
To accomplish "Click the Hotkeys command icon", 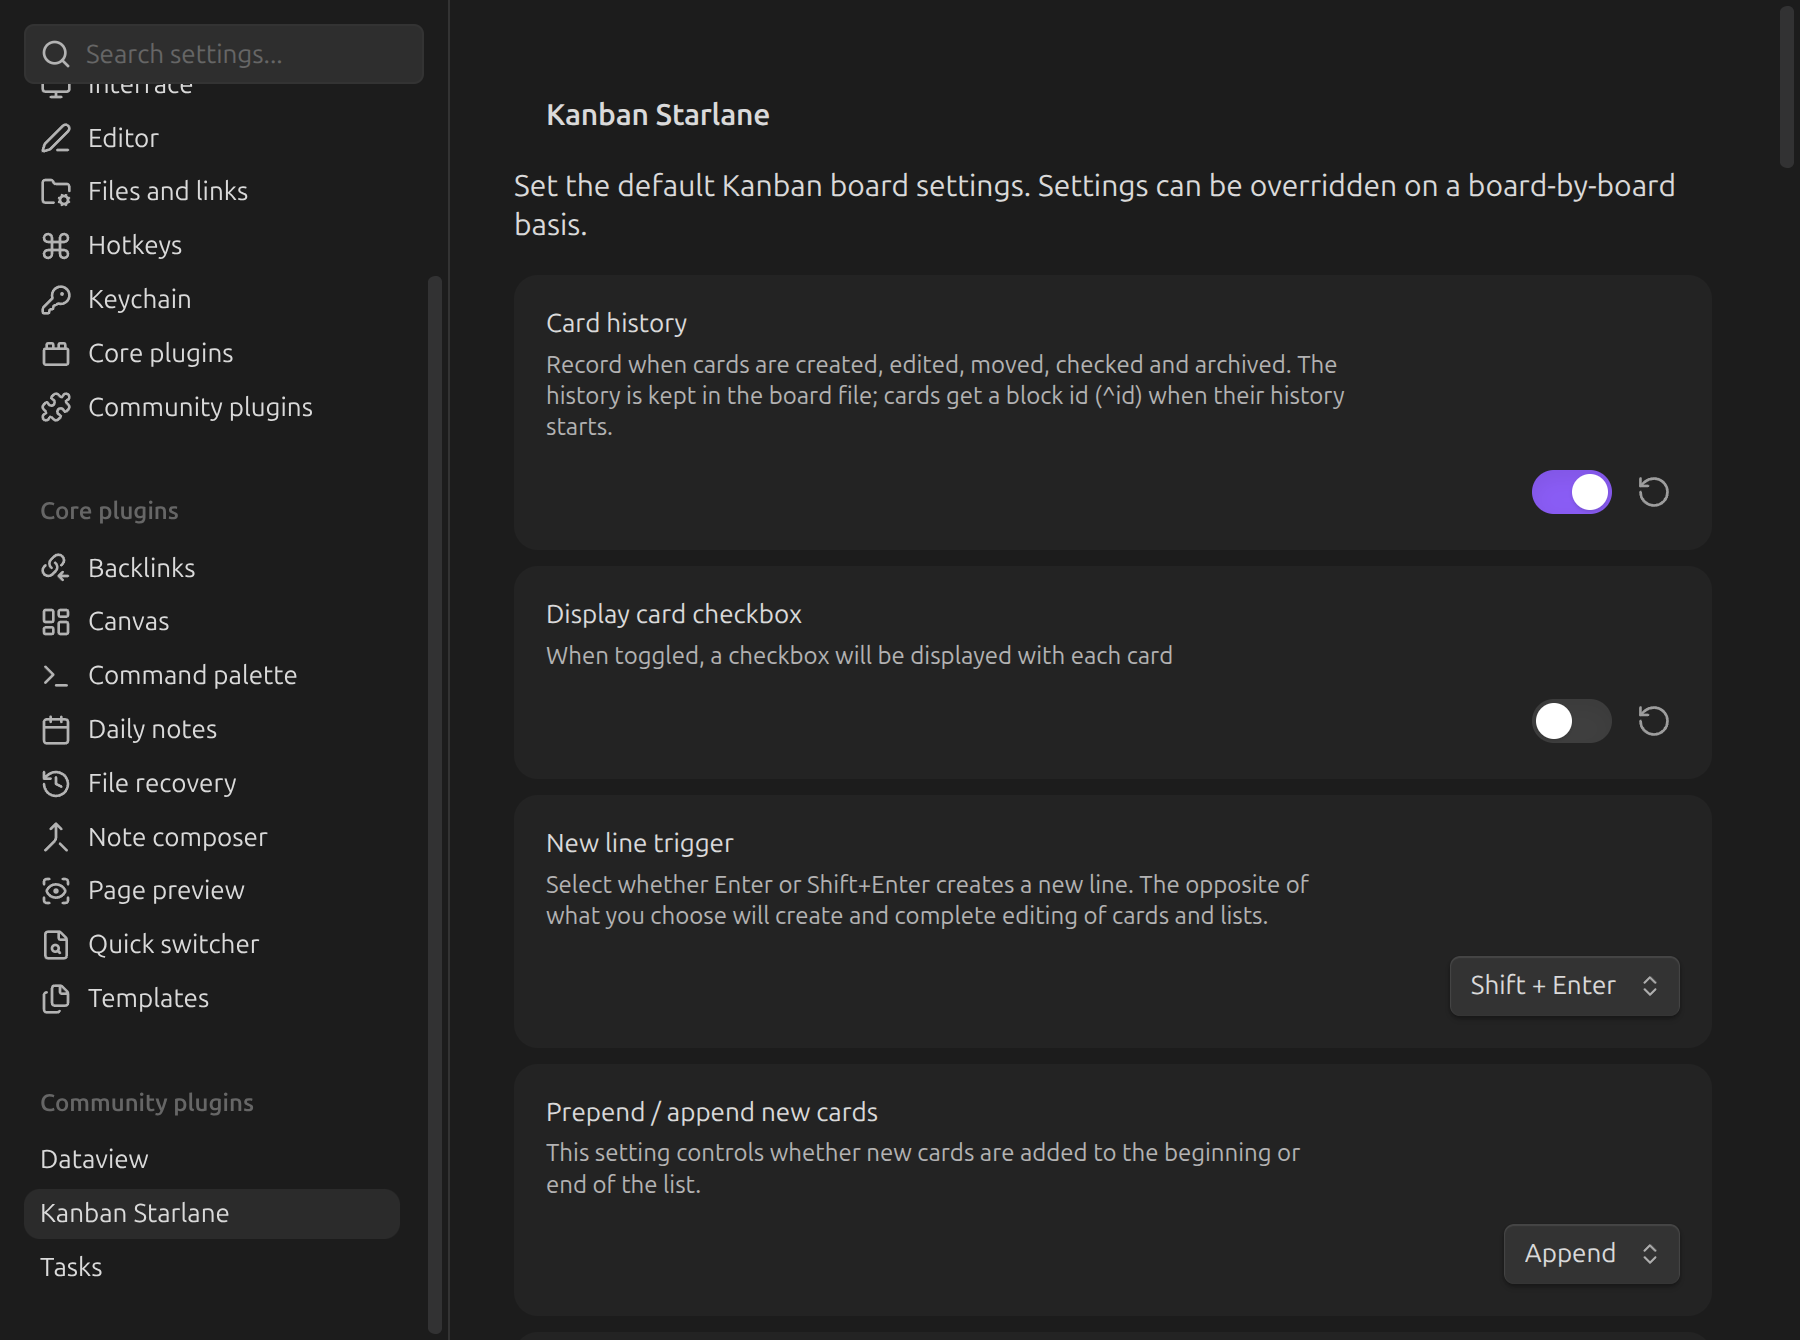I will [56, 245].
